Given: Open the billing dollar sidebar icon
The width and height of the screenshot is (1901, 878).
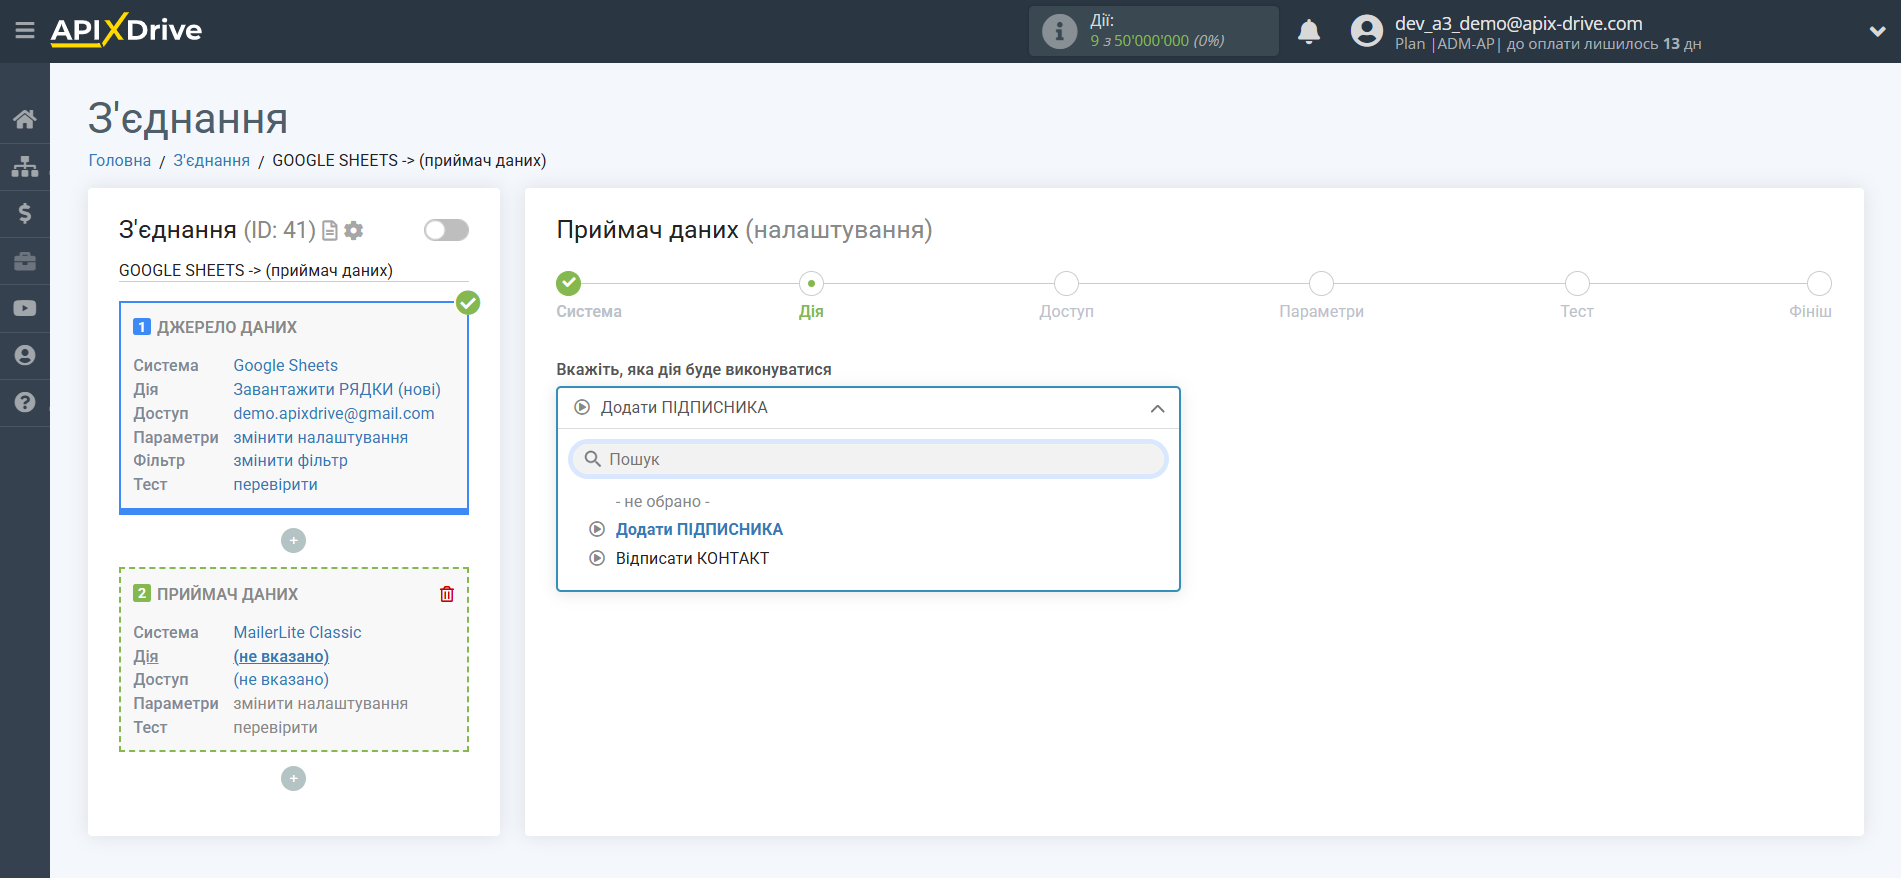Looking at the screenshot, I should [x=25, y=213].
